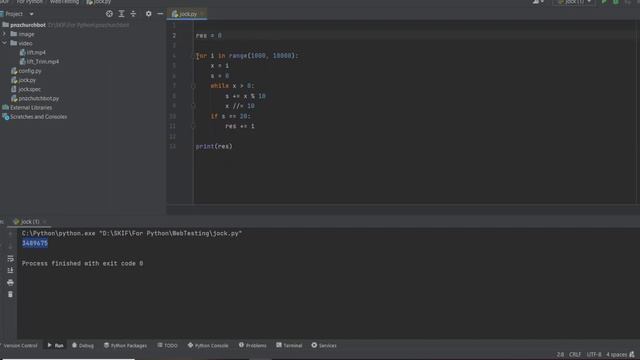
Task: Expand External Libraries node
Action: pos(27,108)
